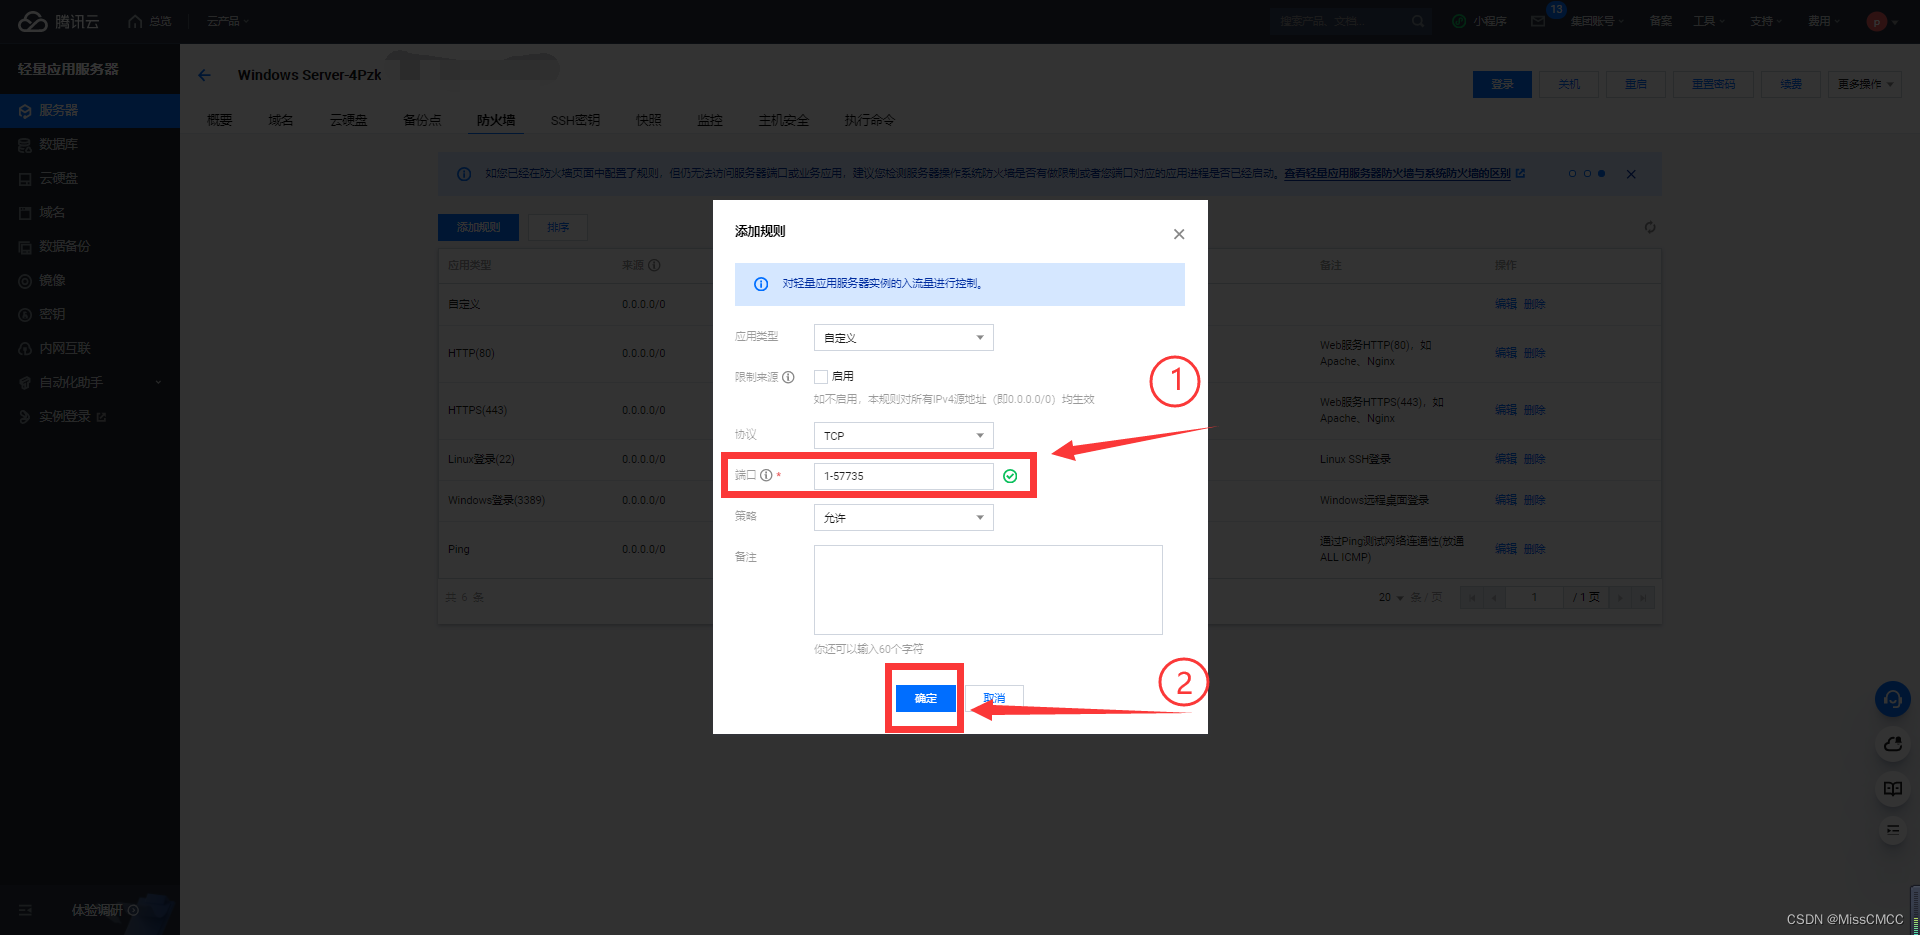The image size is (1920, 935).
Task: Confirm the rule with 确定 button
Action: pyautogui.click(x=926, y=698)
